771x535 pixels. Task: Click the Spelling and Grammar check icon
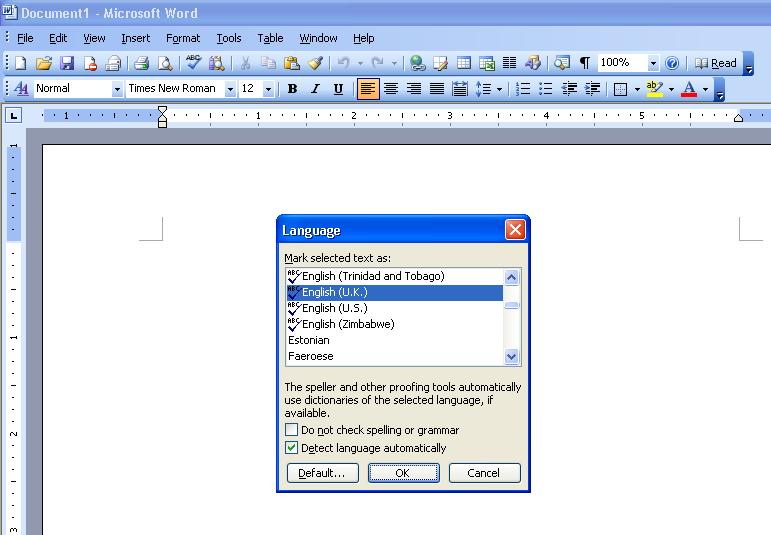point(194,63)
